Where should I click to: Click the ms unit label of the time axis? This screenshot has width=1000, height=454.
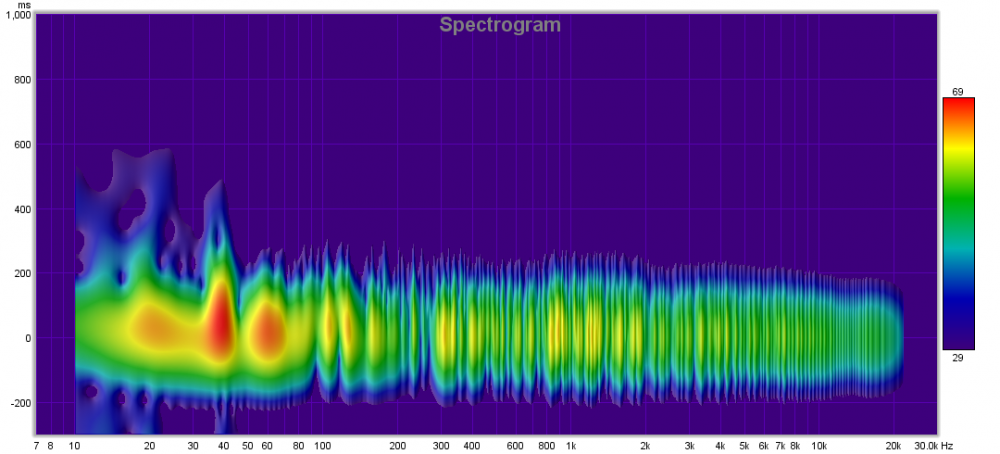(x=25, y=5)
